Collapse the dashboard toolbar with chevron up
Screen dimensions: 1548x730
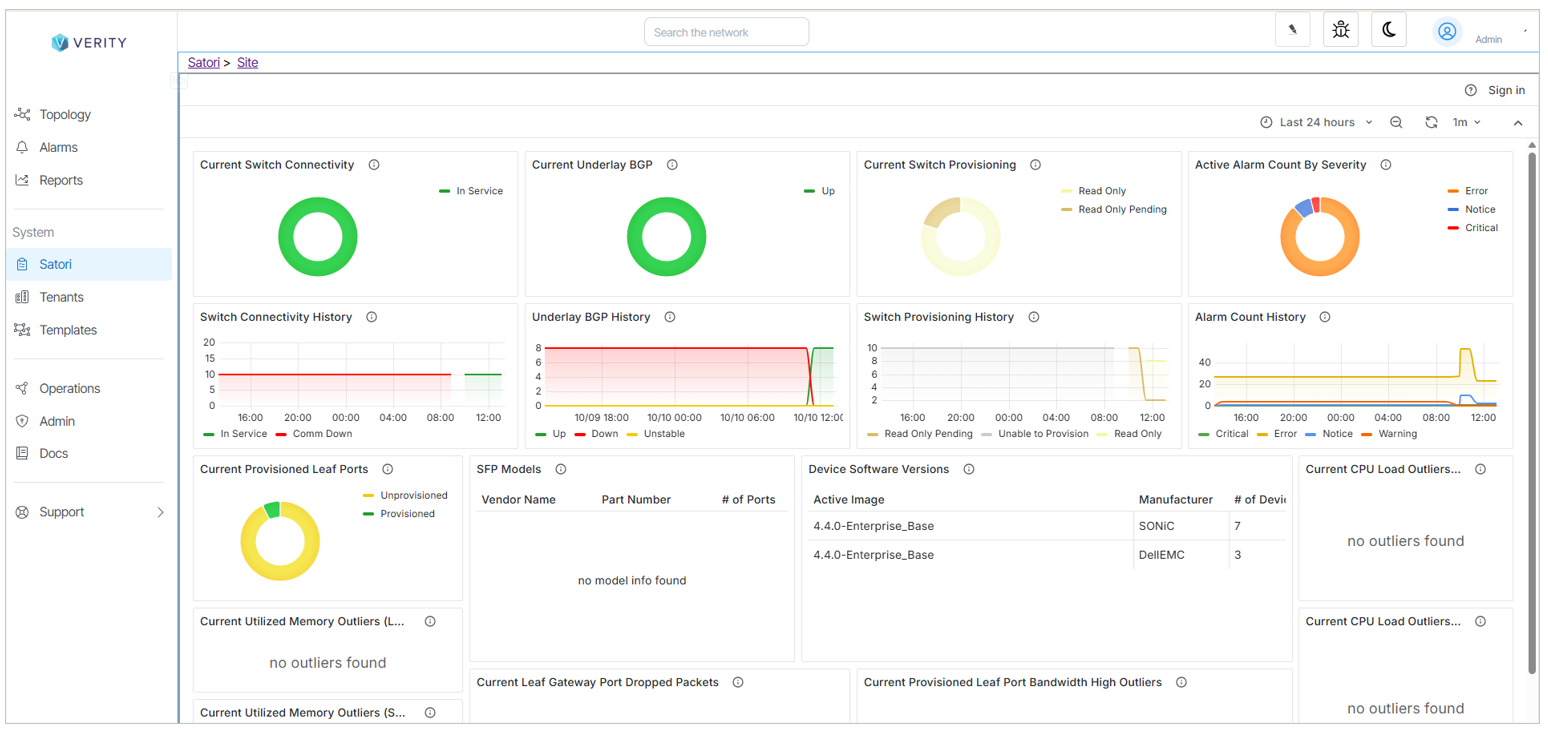click(x=1517, y=123)
